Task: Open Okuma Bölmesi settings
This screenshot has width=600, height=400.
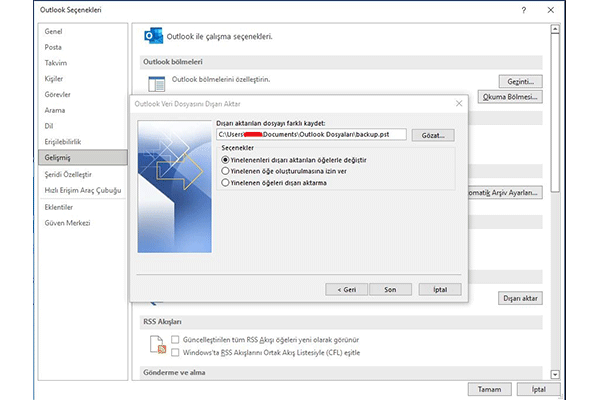Action: (x=510, y=97)
